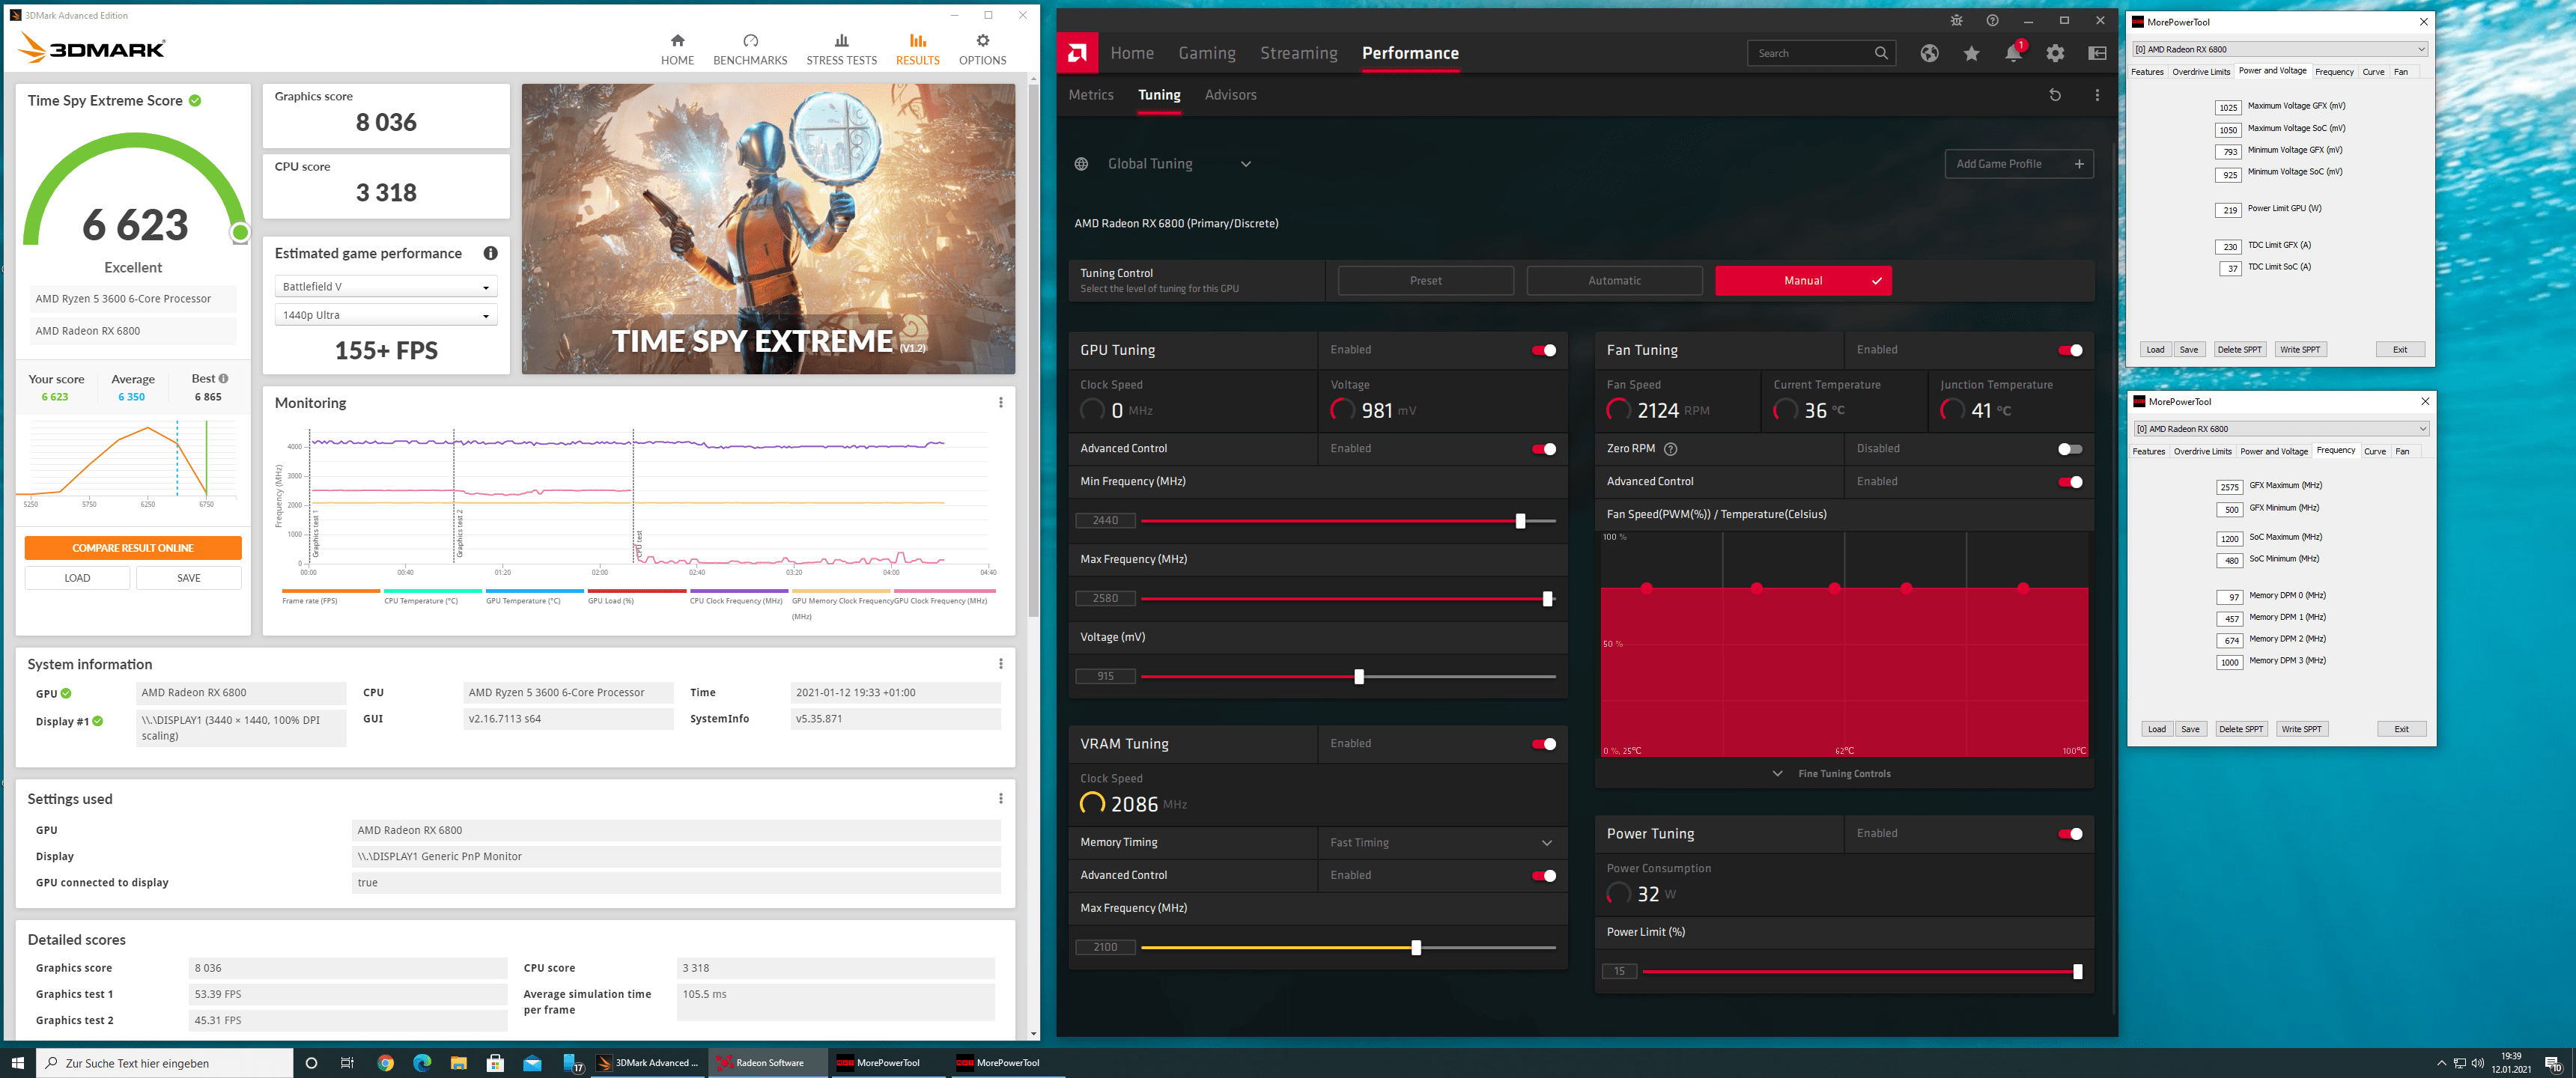The width and height of the screenshot is (2576, 1078).
Task: Click Windows Start button
Action: [x=17, y=1063]
